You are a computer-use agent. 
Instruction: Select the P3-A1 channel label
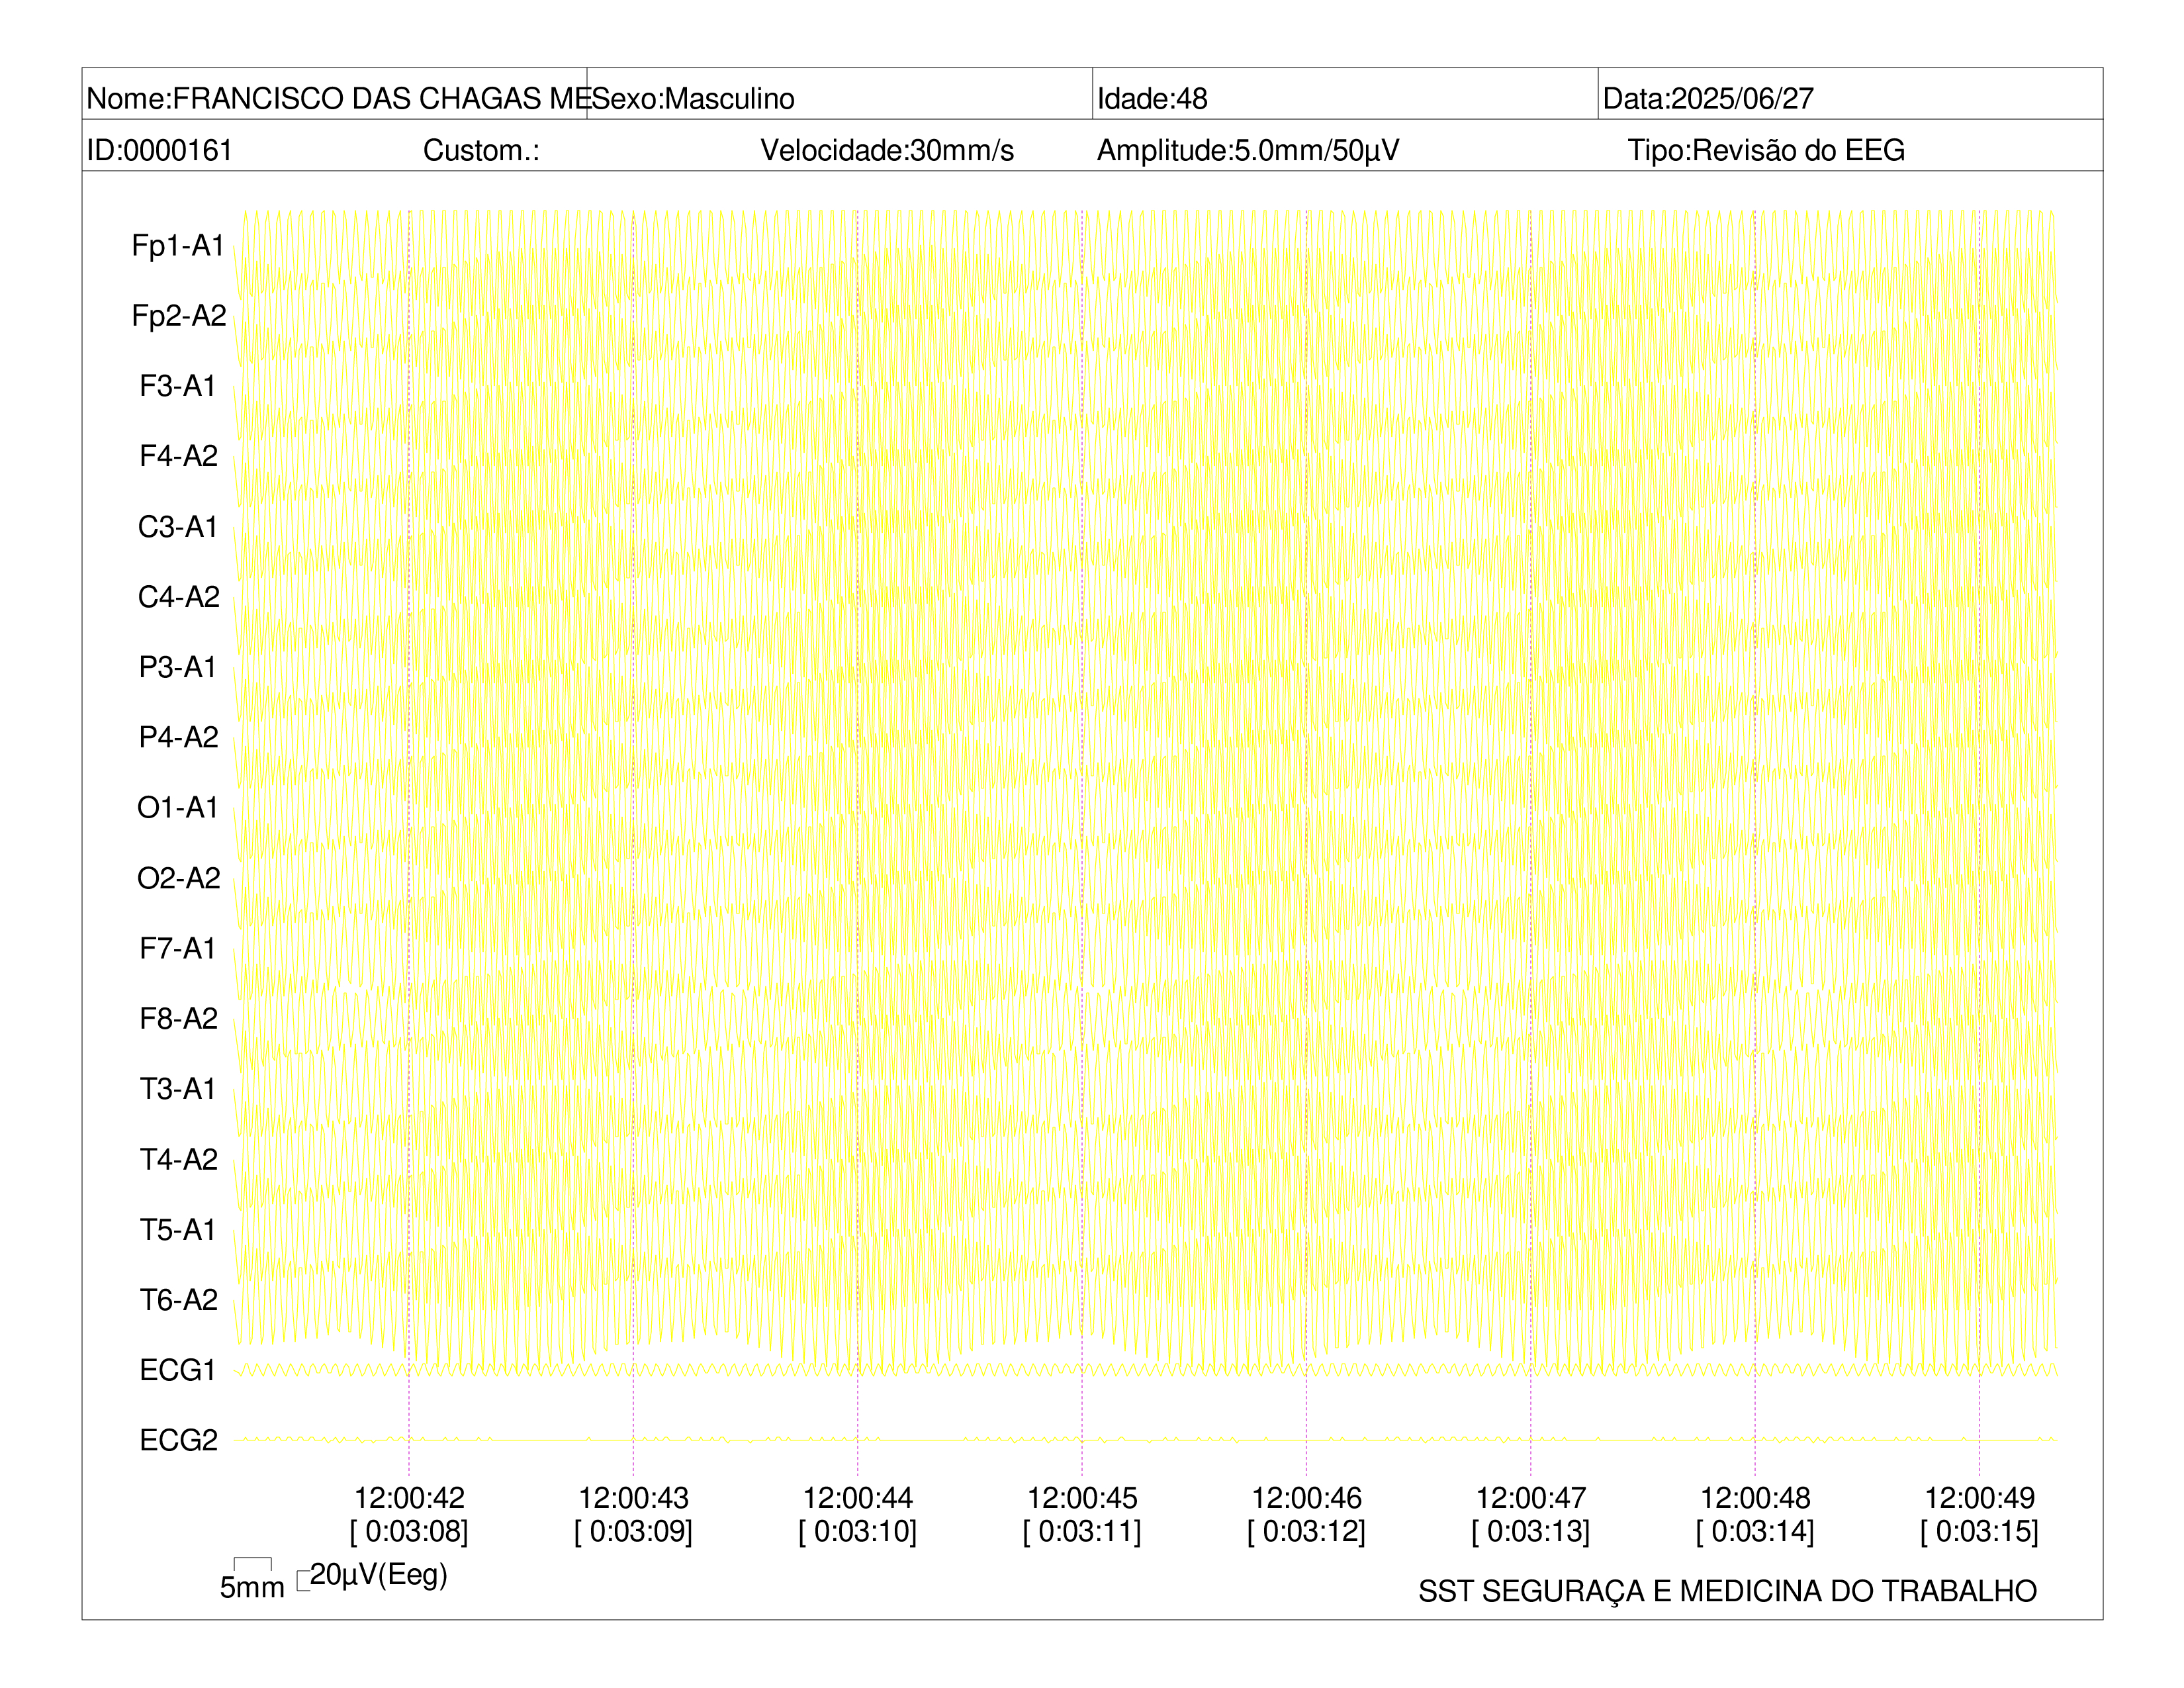(x=178, y=667)
